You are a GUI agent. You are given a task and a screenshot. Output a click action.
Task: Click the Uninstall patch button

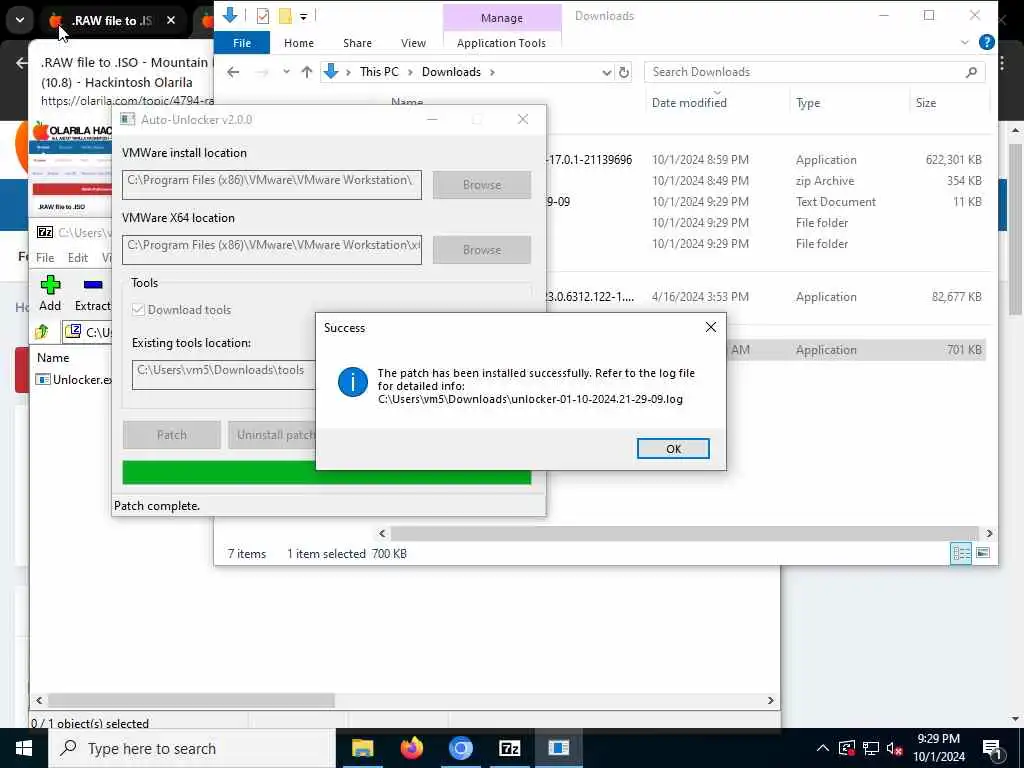coord(272,435)
